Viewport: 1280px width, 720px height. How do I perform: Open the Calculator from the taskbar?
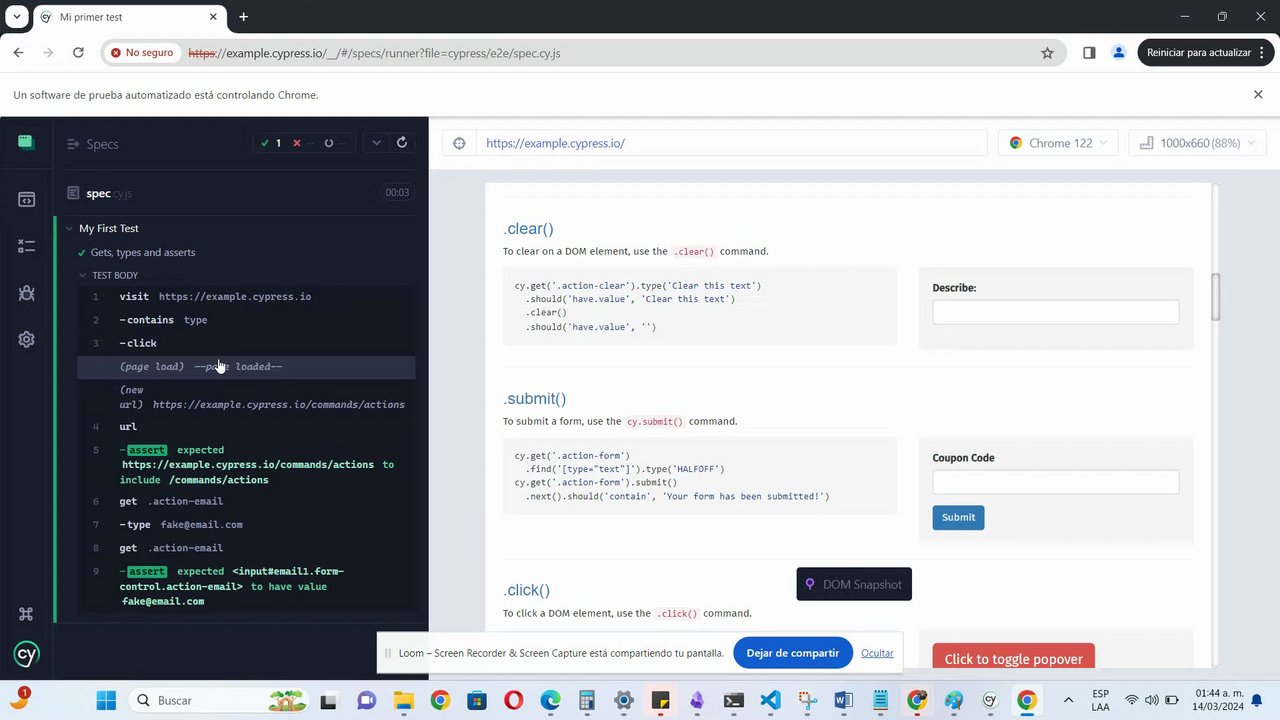(x=587, y=700)
